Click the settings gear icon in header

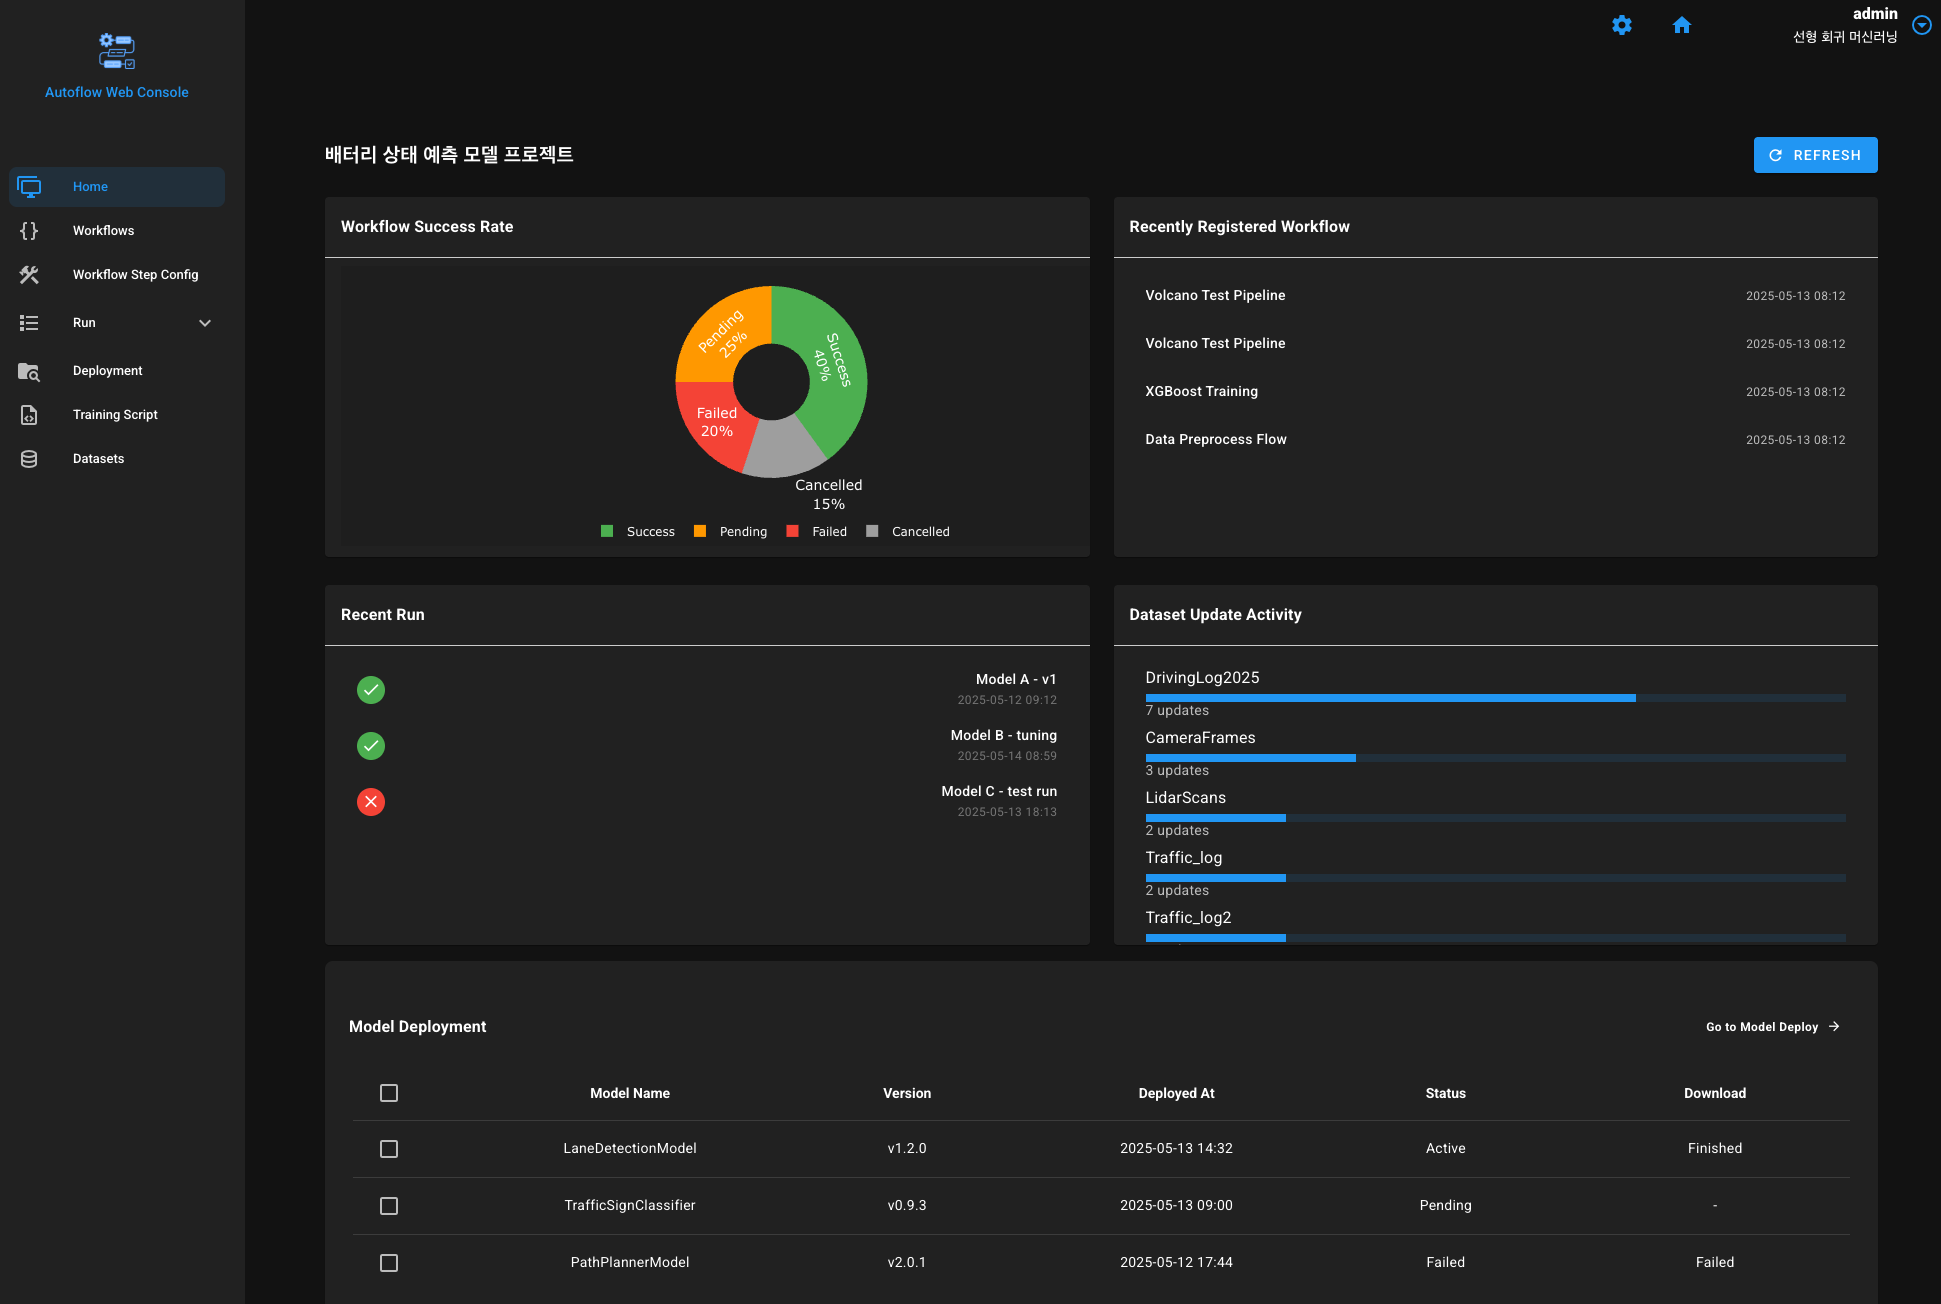[1621, 25]
